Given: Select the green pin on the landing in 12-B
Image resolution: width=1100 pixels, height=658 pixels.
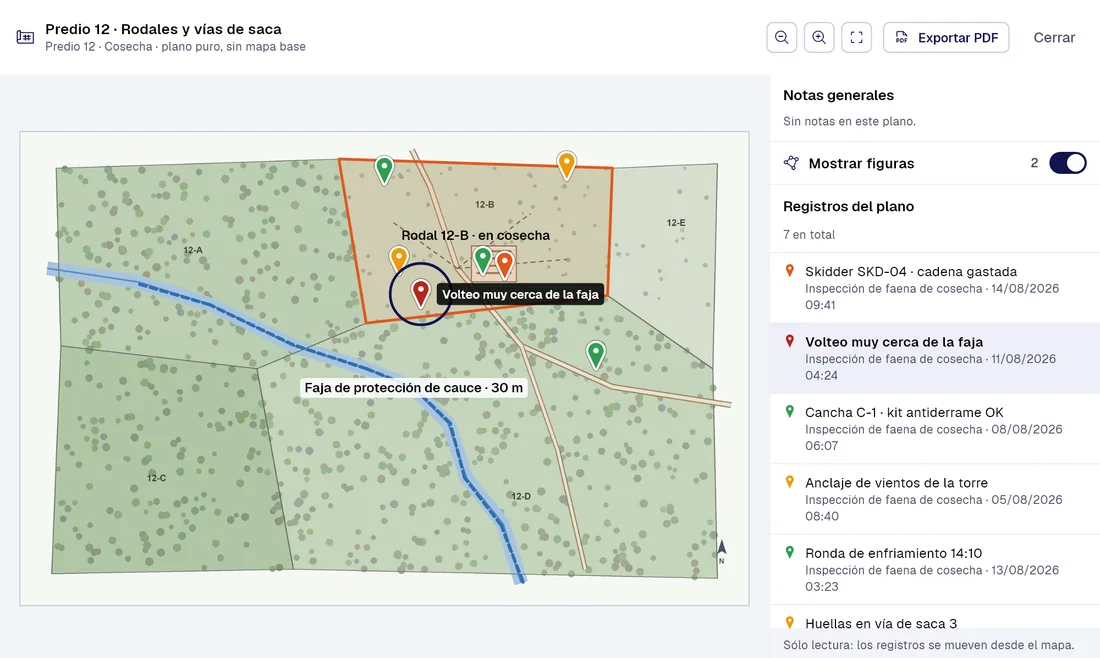Looking at the screenshot, I should click(x=483, y=260).
